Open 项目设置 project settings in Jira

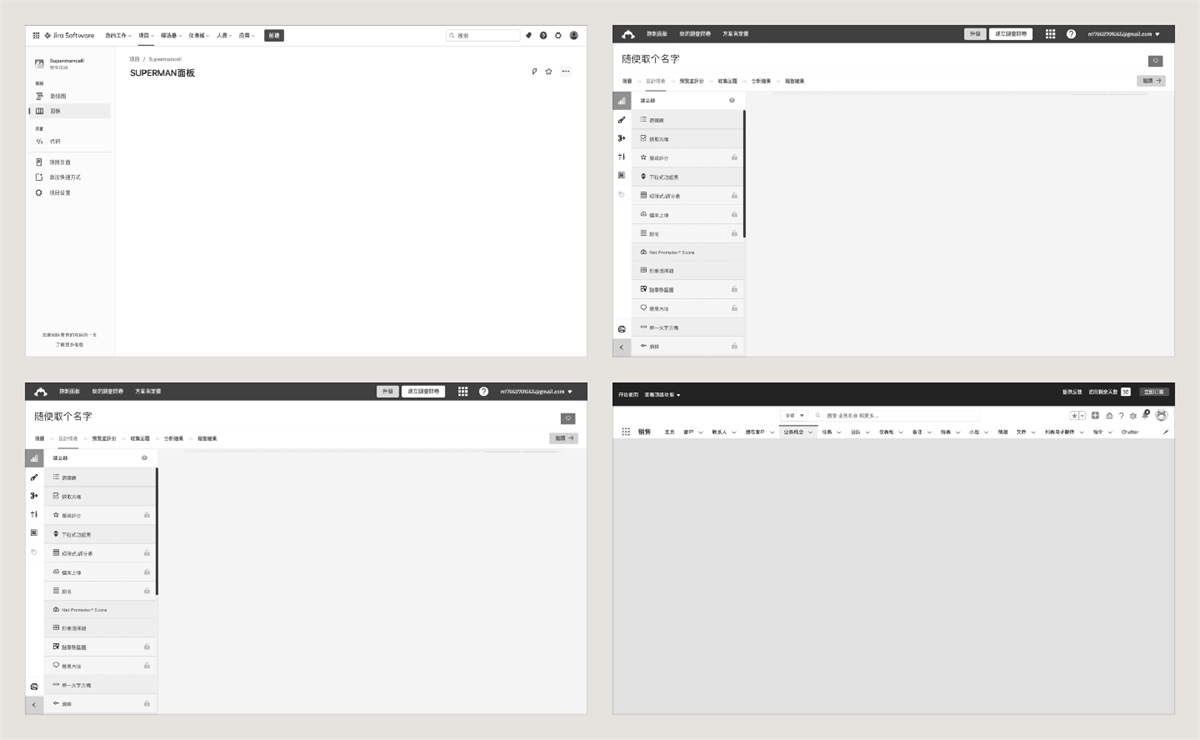click(x=69, y=192)
